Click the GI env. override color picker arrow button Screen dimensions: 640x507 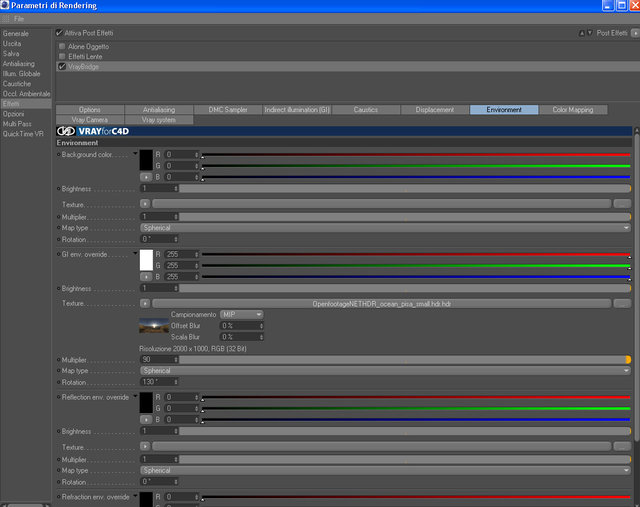tap(146, 277)
